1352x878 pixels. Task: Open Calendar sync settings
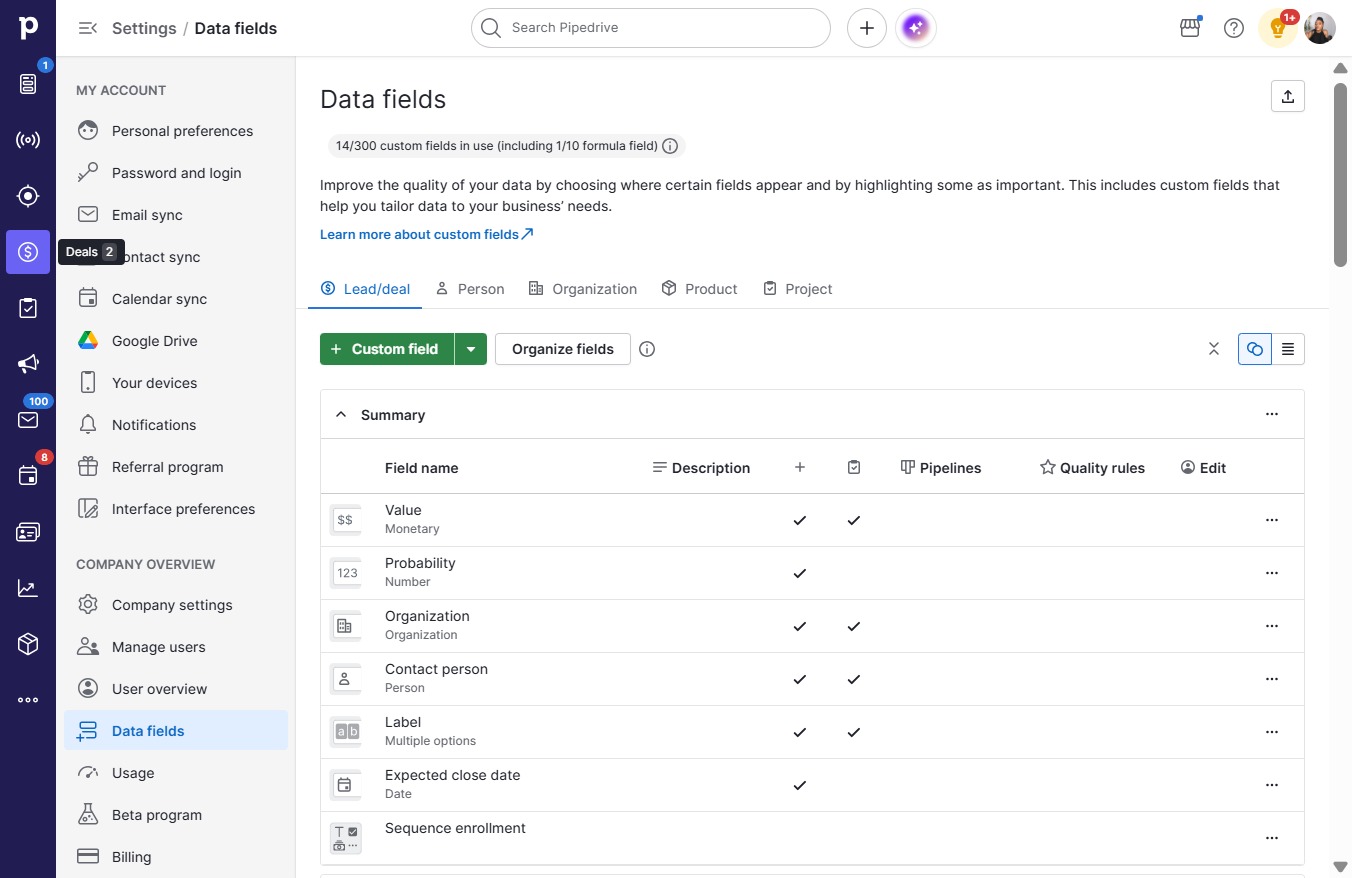176,299
